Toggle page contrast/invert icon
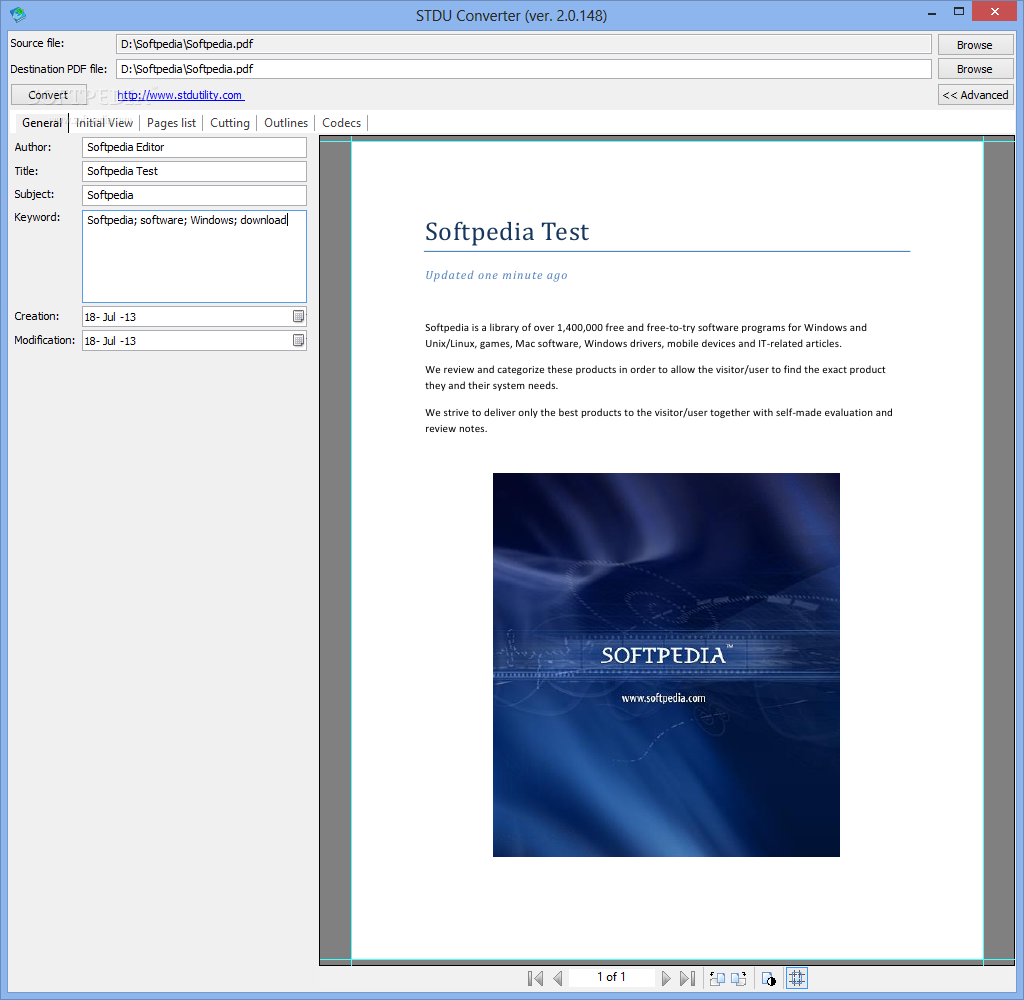This screenshot has height=1000, width=1024. 769,978
